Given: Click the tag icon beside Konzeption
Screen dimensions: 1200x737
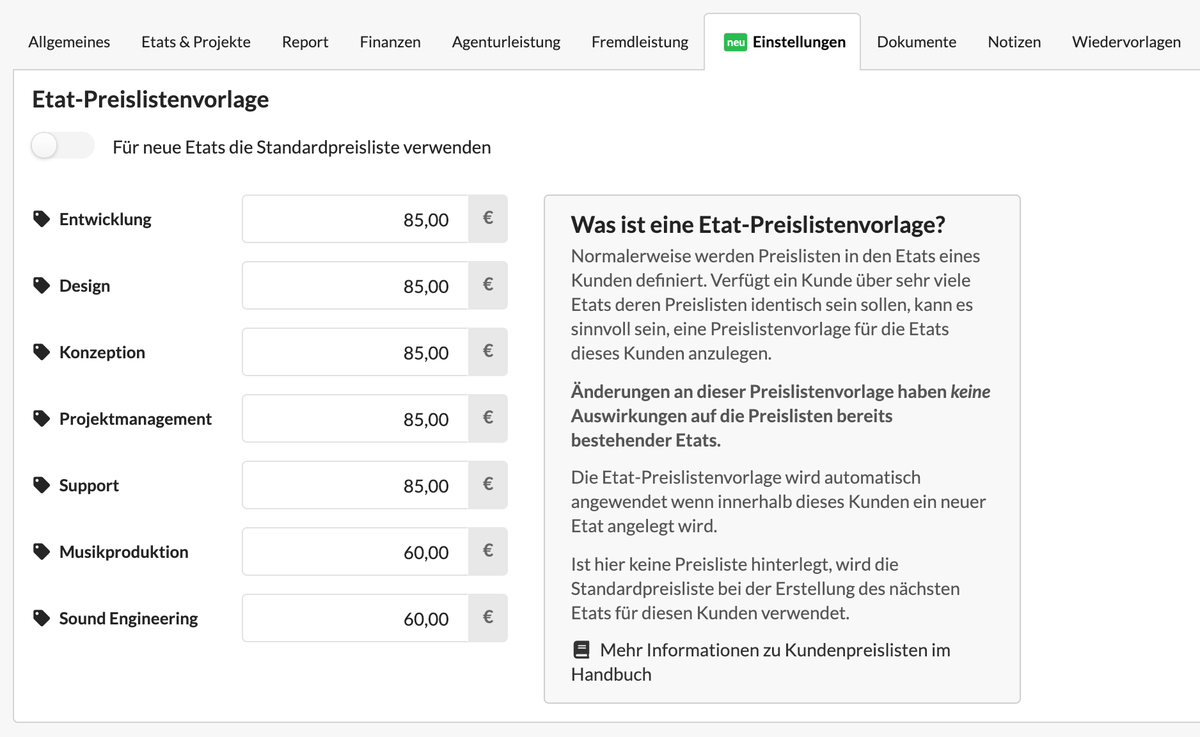Looking at the screenshot, I should pos(41,352).
